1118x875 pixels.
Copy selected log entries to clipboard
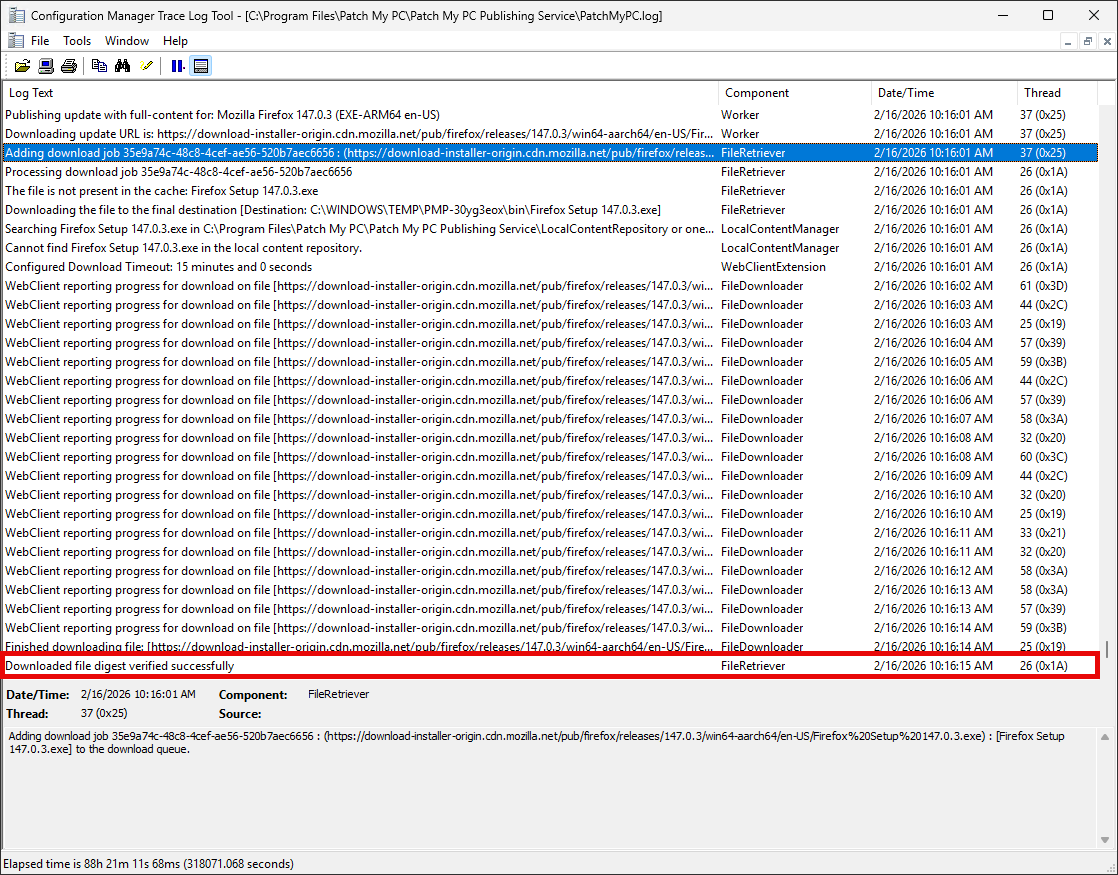99,65
